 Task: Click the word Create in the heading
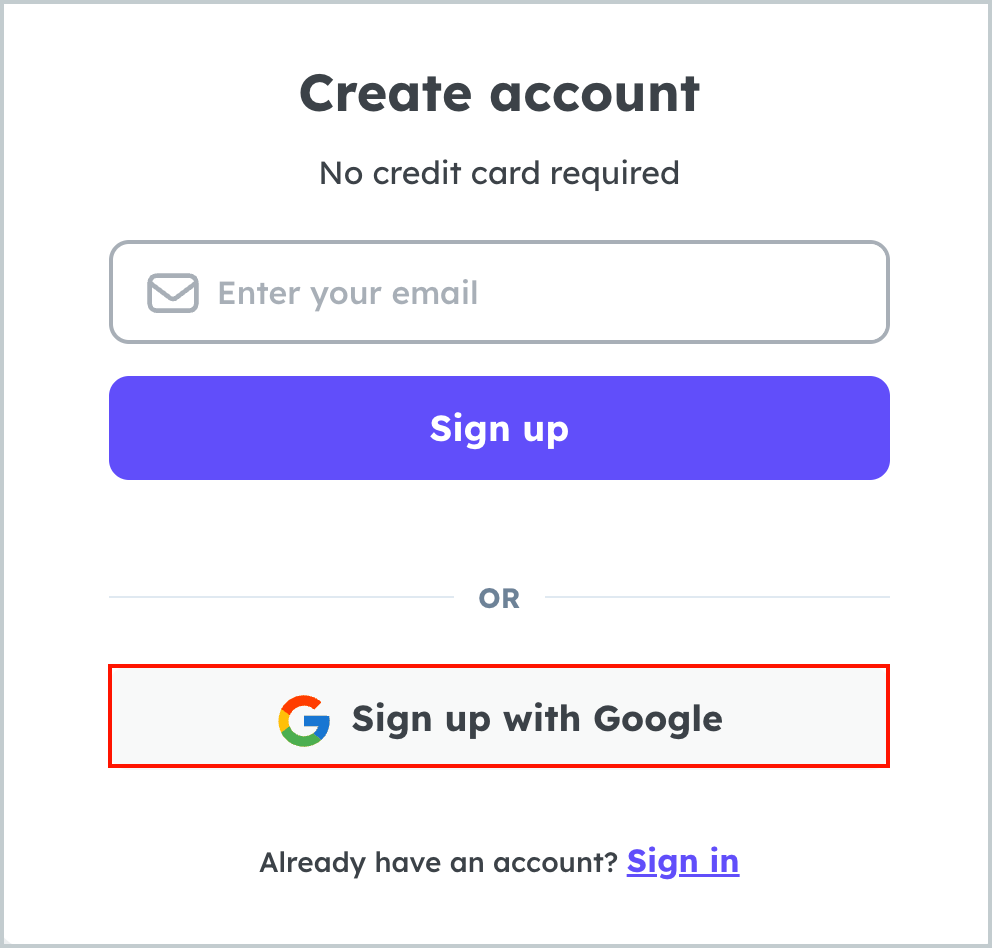[385, 94]
